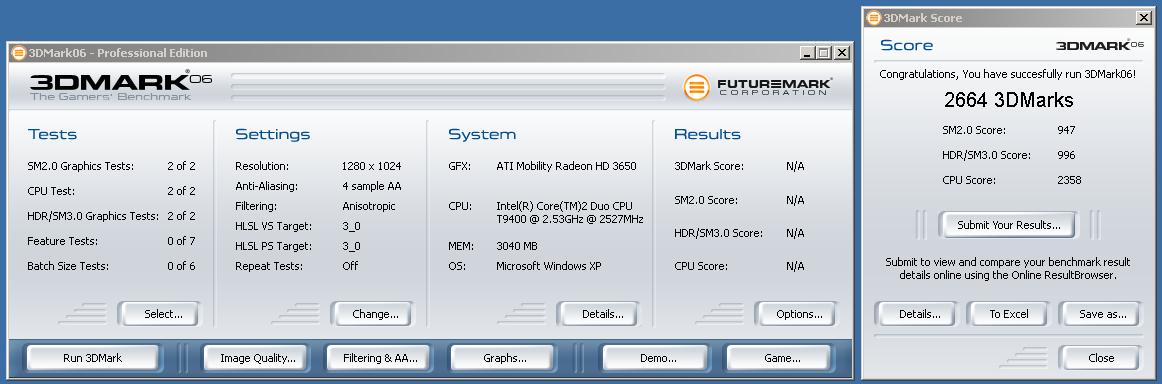Launch the Demo mode
This screenshot has width=1162, height=384.
coord(658,358)
